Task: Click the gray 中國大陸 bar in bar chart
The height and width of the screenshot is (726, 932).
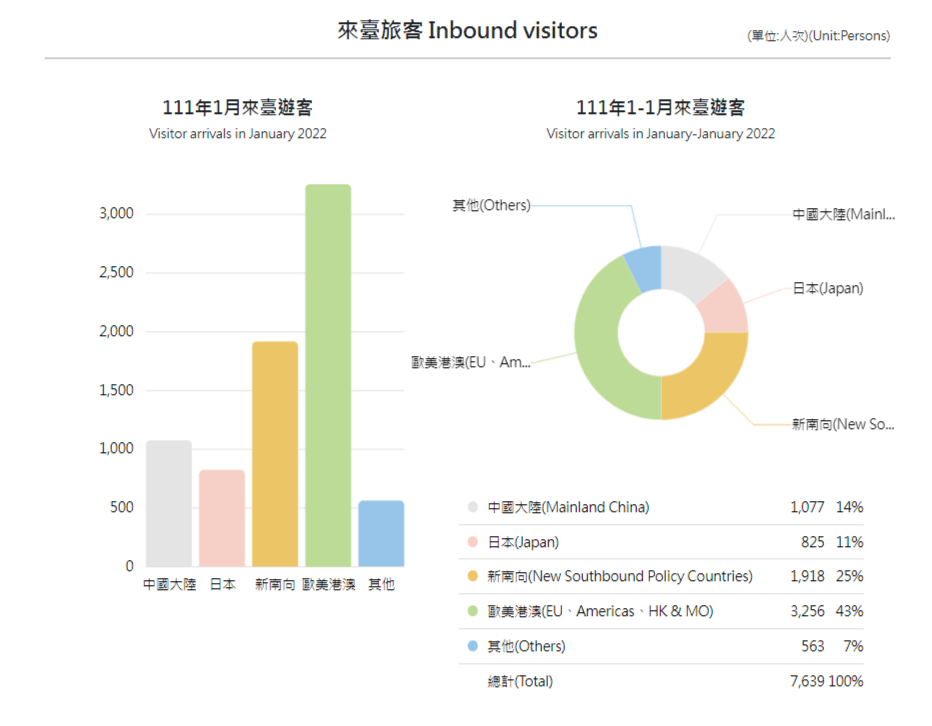Action: (168, 503)
